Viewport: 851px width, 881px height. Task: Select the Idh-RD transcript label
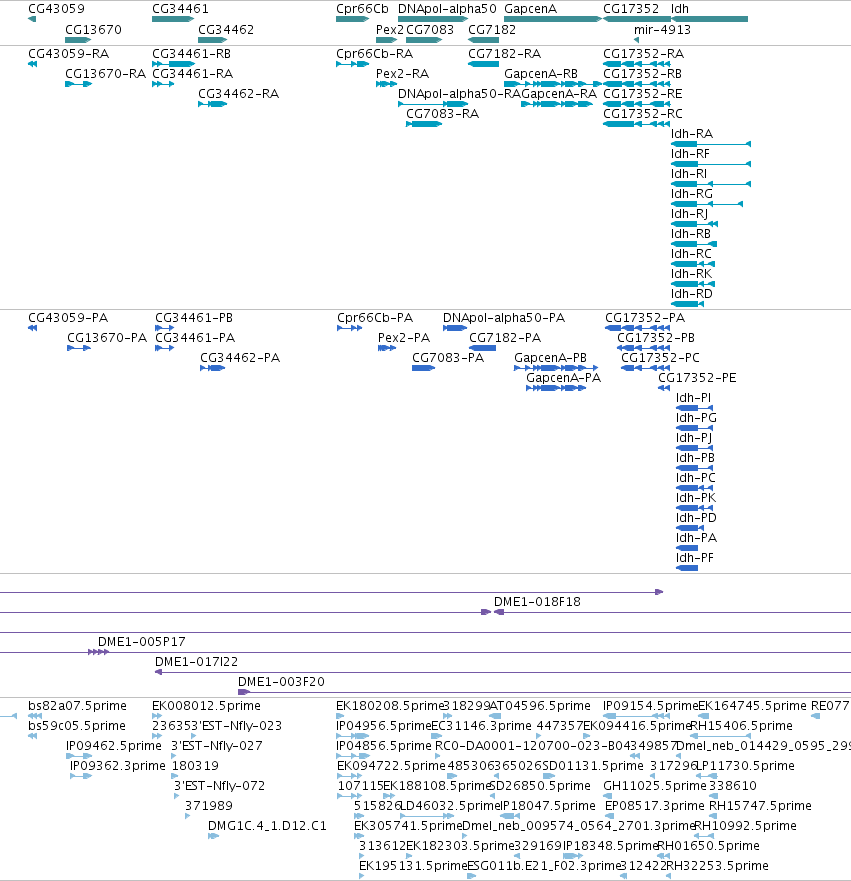[691, 294]
